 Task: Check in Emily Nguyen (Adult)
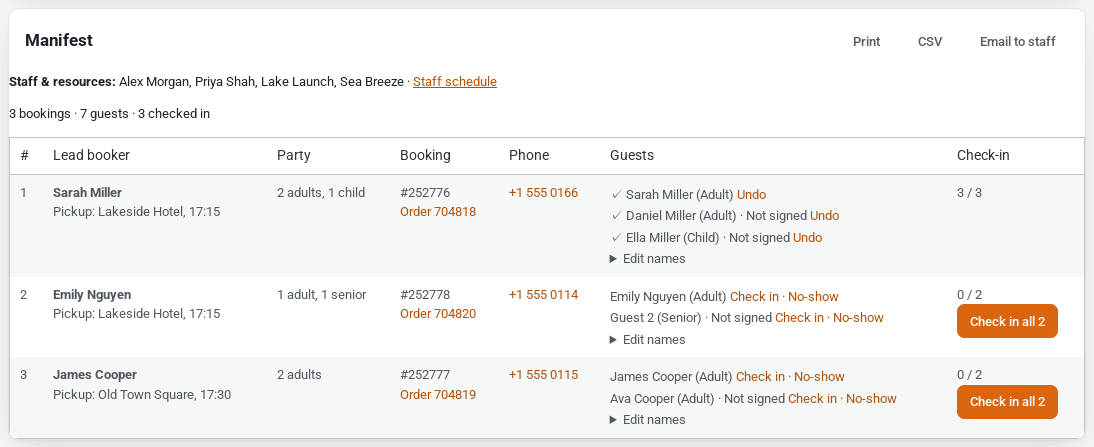754,296
